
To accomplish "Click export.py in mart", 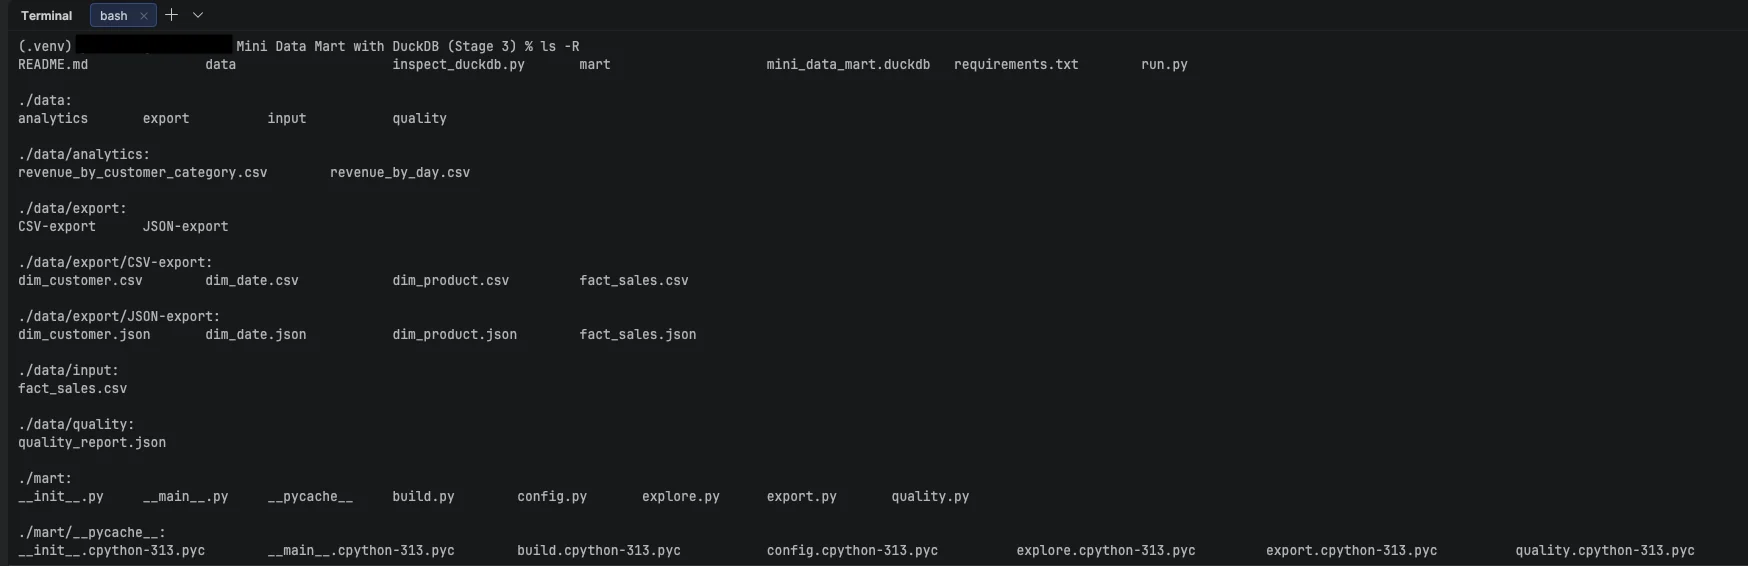I will point(801,497).
